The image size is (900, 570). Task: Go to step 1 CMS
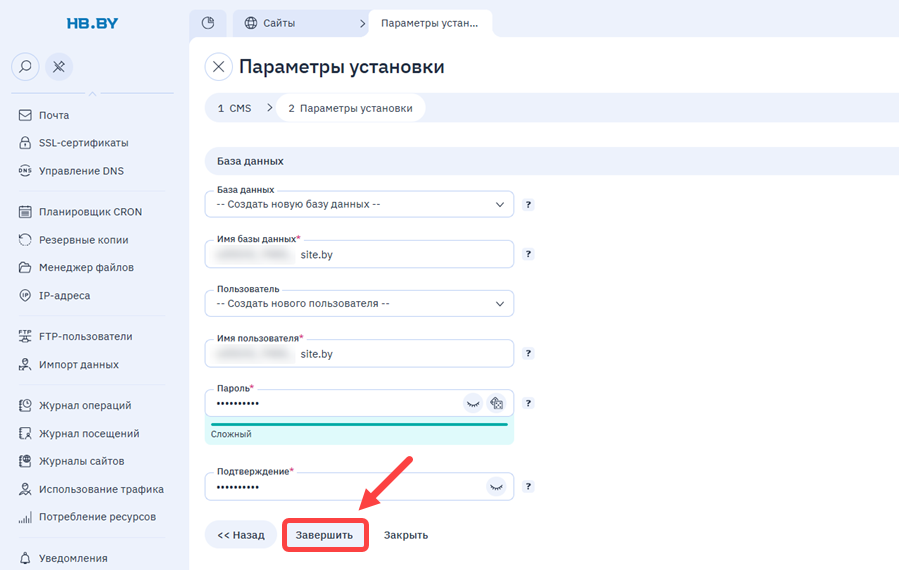[x=235, y=108]
